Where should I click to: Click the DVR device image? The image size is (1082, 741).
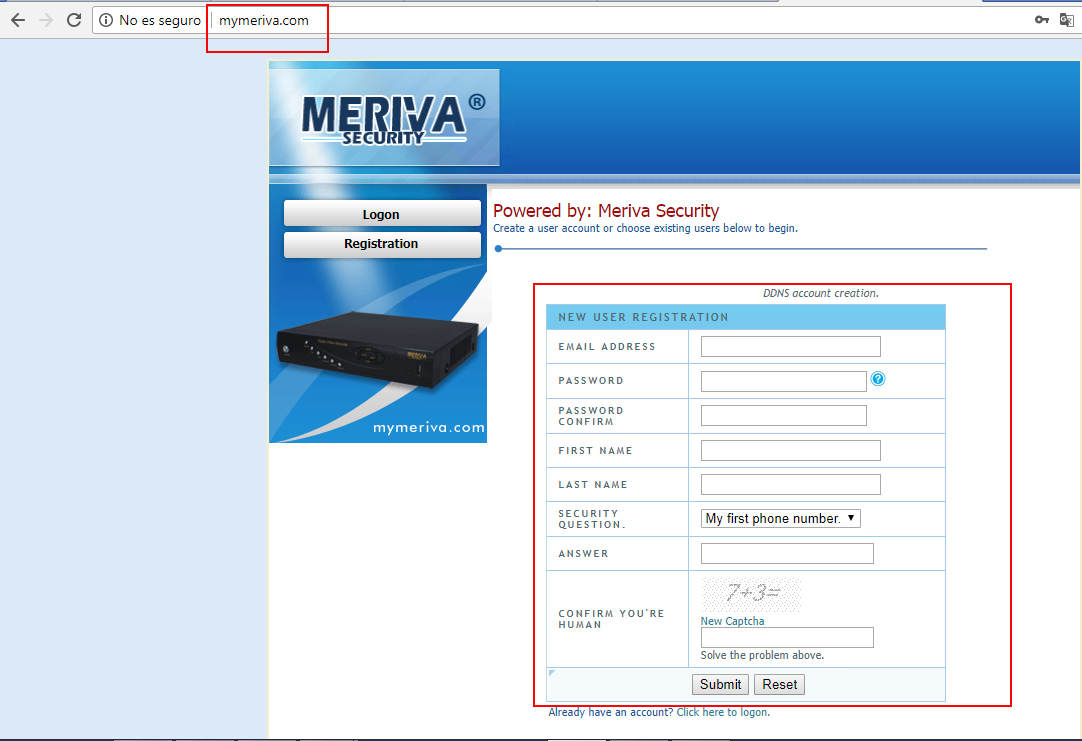[378, 349]
